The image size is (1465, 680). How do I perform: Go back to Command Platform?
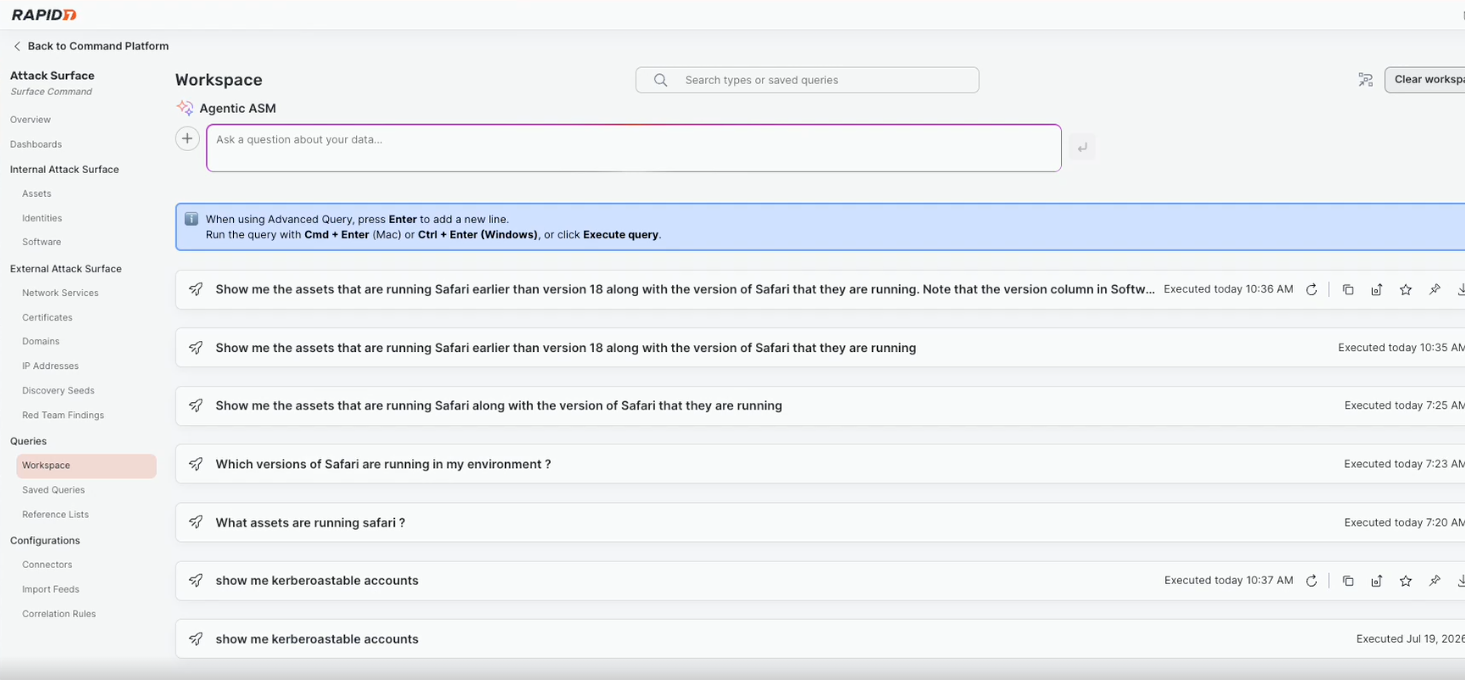98,46
